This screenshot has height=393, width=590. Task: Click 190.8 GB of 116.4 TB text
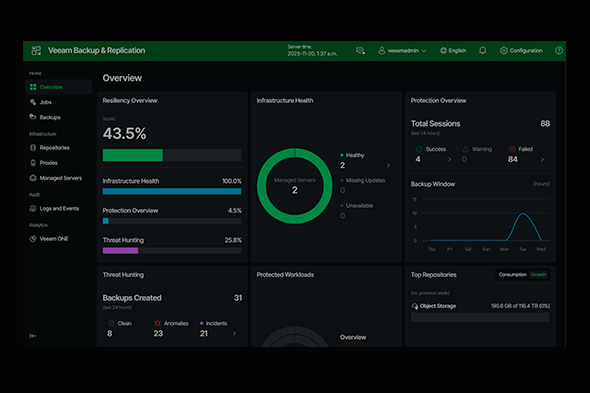pos(520,306)
